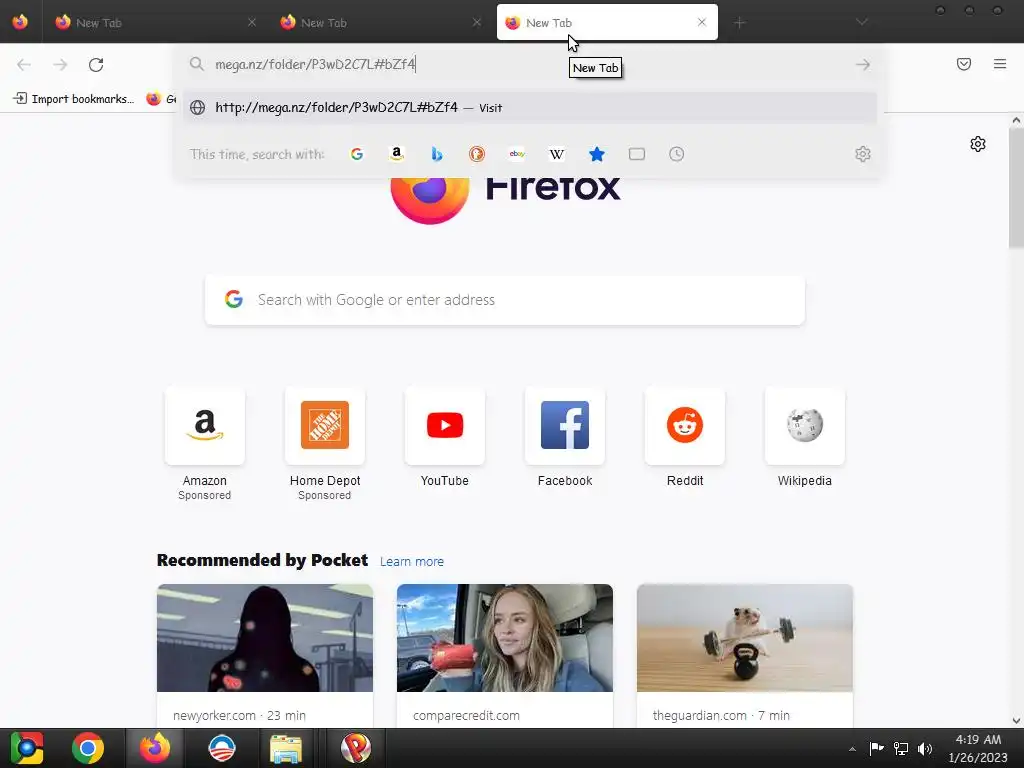Open the theguardian.com hamster story thumbnail

[744, 638]
